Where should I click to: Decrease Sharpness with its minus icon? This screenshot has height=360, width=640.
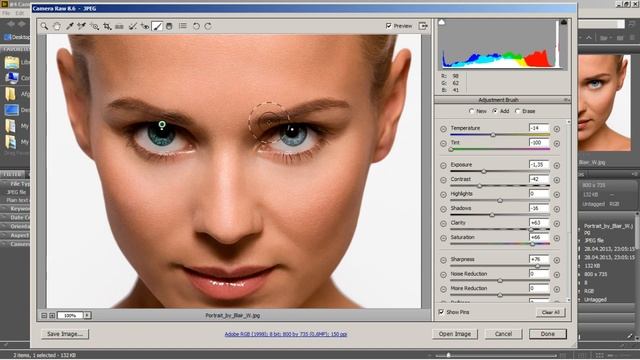[443, 260]
